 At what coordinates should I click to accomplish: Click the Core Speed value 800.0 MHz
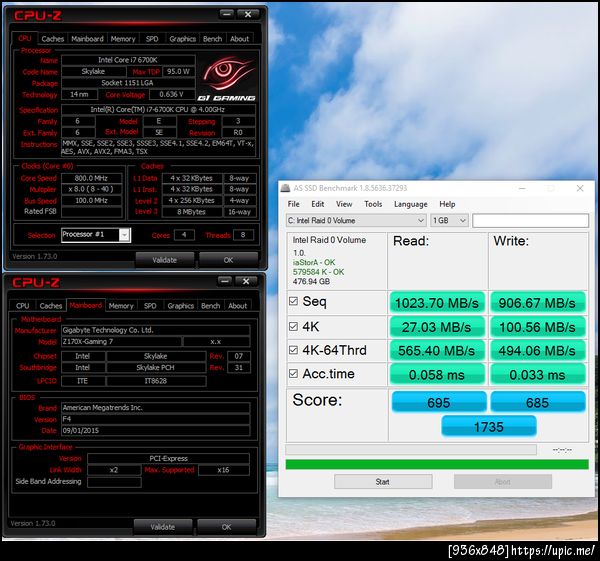point(91,178)
